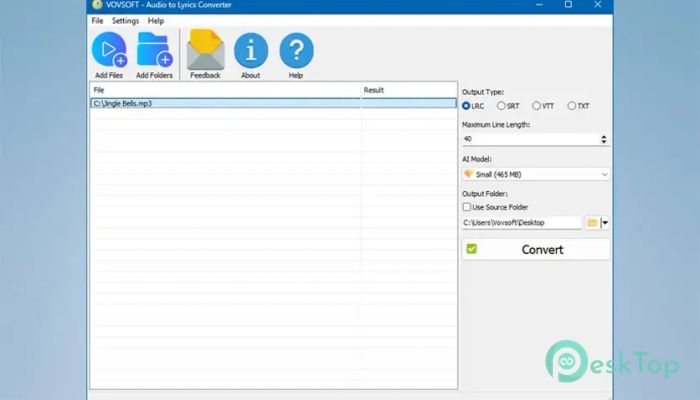Select the C:\Jingle Bells.mp3 row

coord(273,103)
